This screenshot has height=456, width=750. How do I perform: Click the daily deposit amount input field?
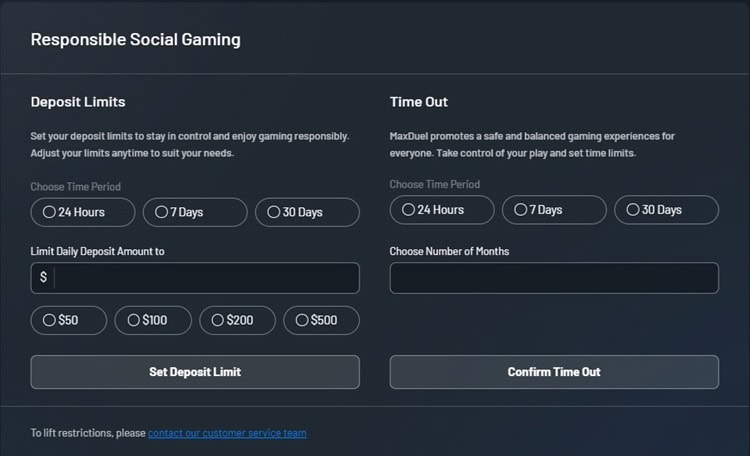(205, 278)
